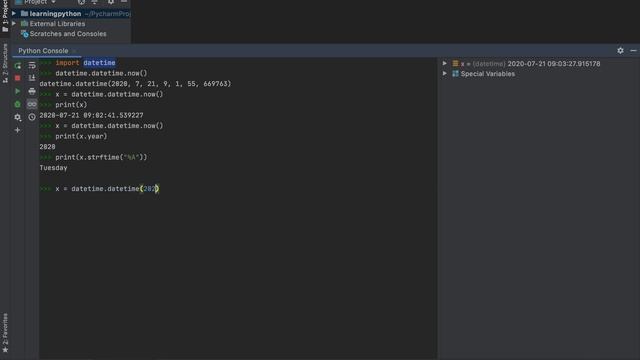Click the print(x.year) line
This screenshot has height=360, width=640.
(x=81, y=136)
